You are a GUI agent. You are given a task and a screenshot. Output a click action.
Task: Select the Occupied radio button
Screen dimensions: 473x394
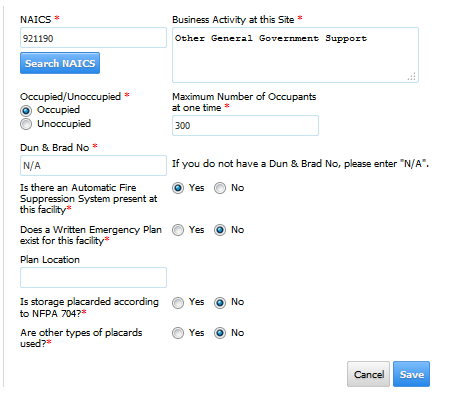(x=26, y=110)
